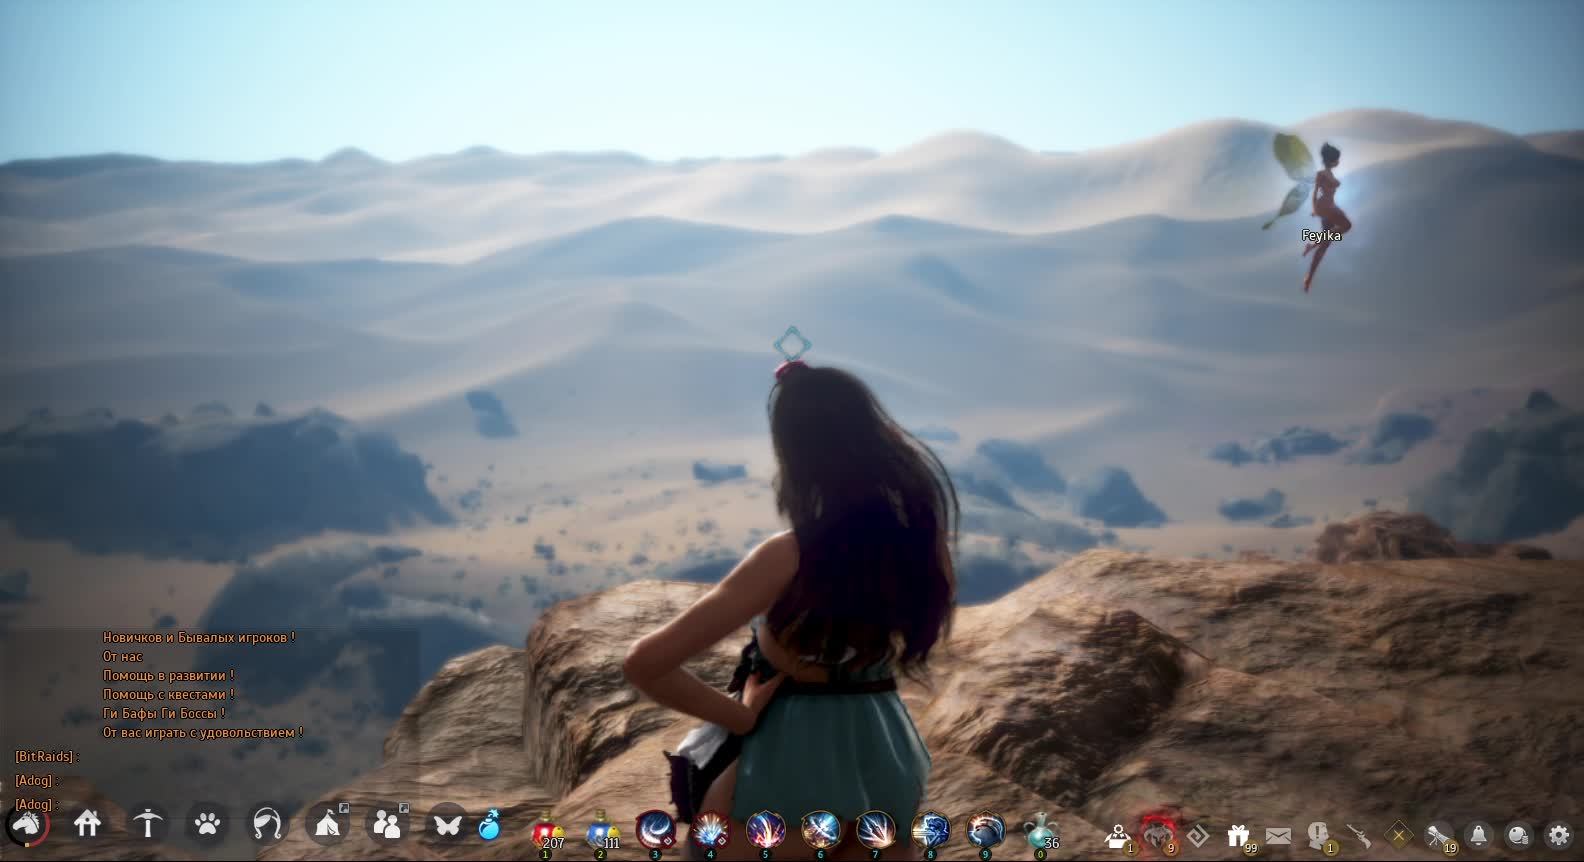Open the butterfly fairy icon
The image size is (1584, 862).
(x=447, y=825)
